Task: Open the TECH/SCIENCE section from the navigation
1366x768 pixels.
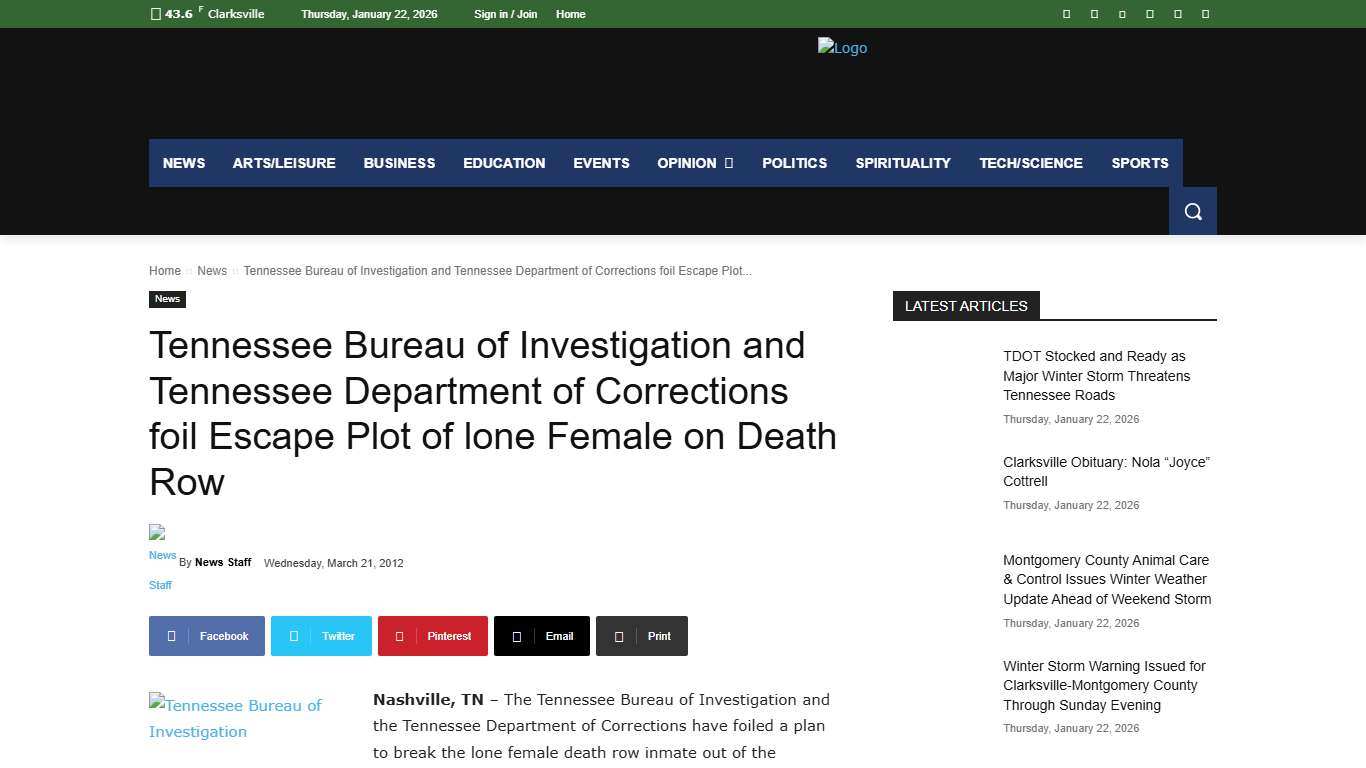Action: (1031, 163)
